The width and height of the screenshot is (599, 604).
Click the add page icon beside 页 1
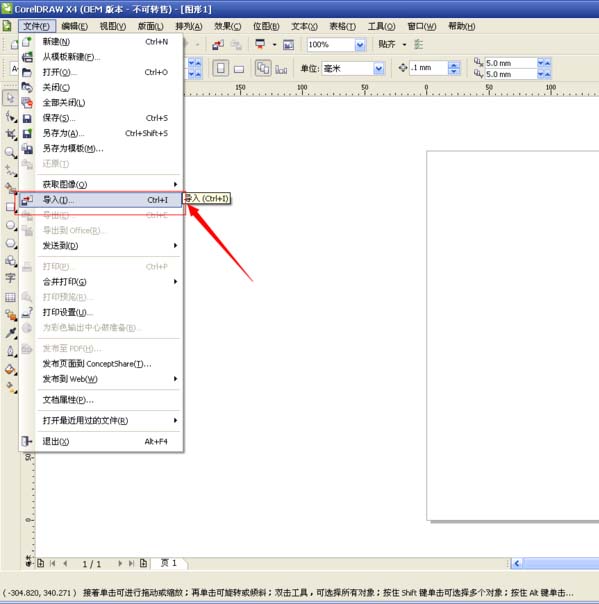[x=143, y=563]
